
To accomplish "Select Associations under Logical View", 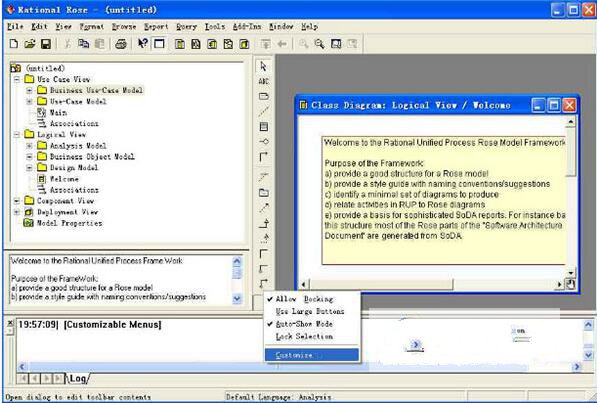I will click(x=74, y=190).
